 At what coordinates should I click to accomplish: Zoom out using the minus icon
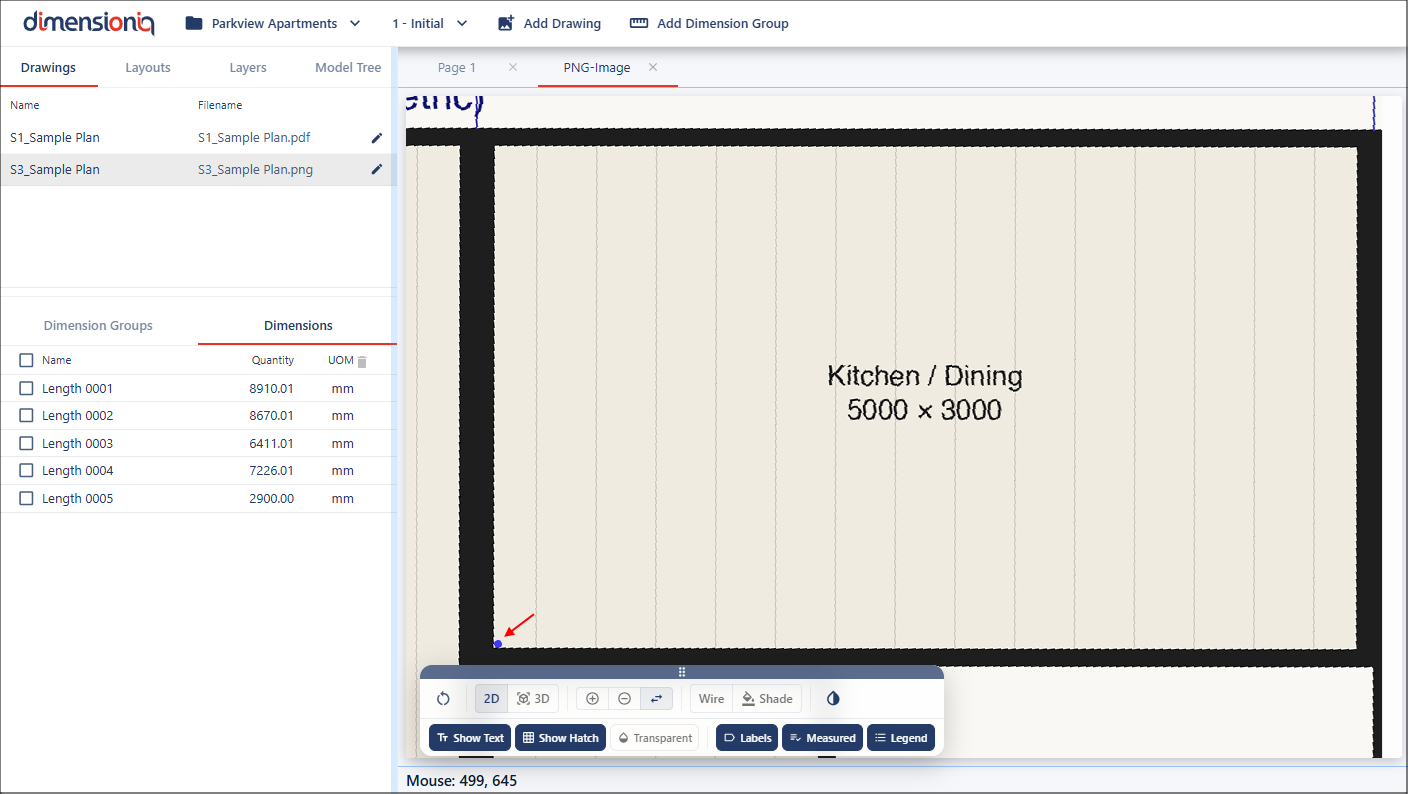pos(624,699)
